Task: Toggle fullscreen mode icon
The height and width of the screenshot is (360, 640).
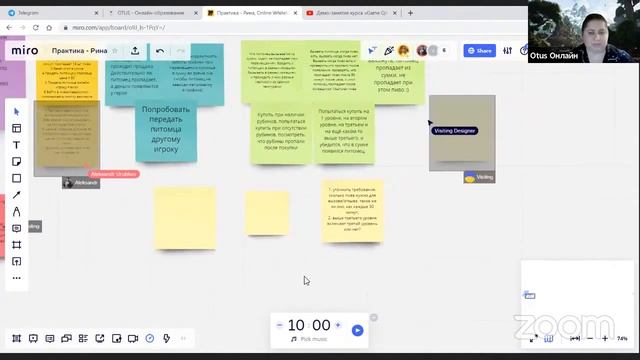Action: [x=533, y=338]
